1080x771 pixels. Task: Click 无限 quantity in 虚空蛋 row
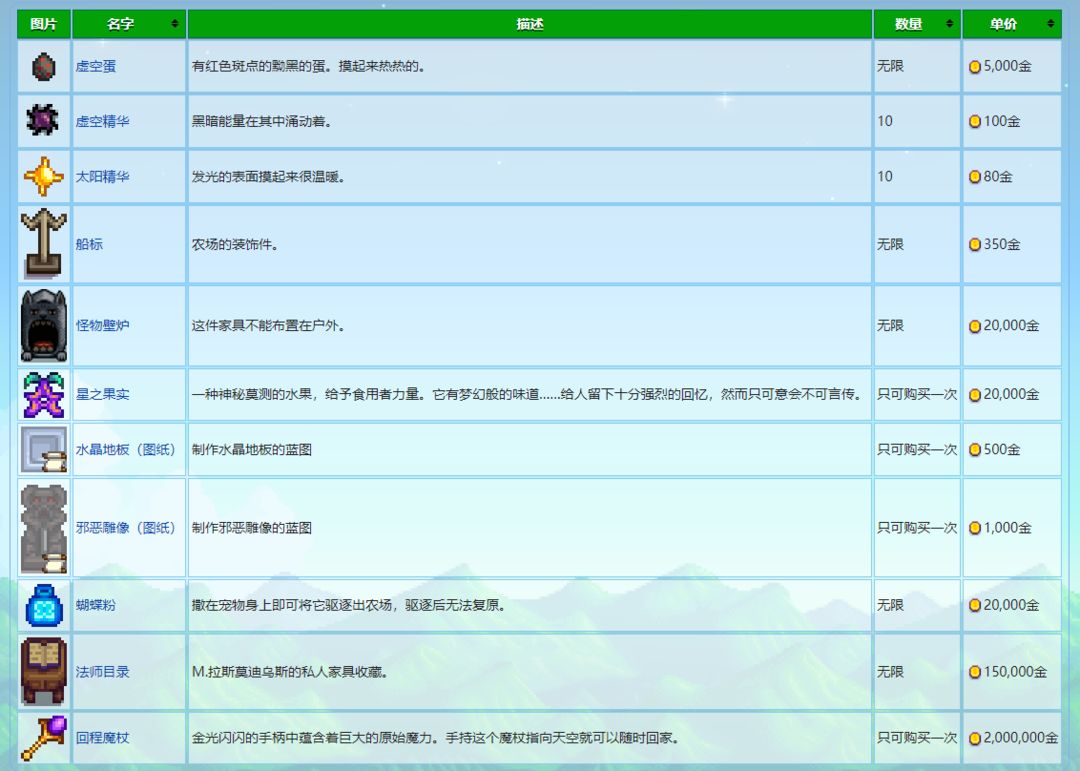coord(891,66)
